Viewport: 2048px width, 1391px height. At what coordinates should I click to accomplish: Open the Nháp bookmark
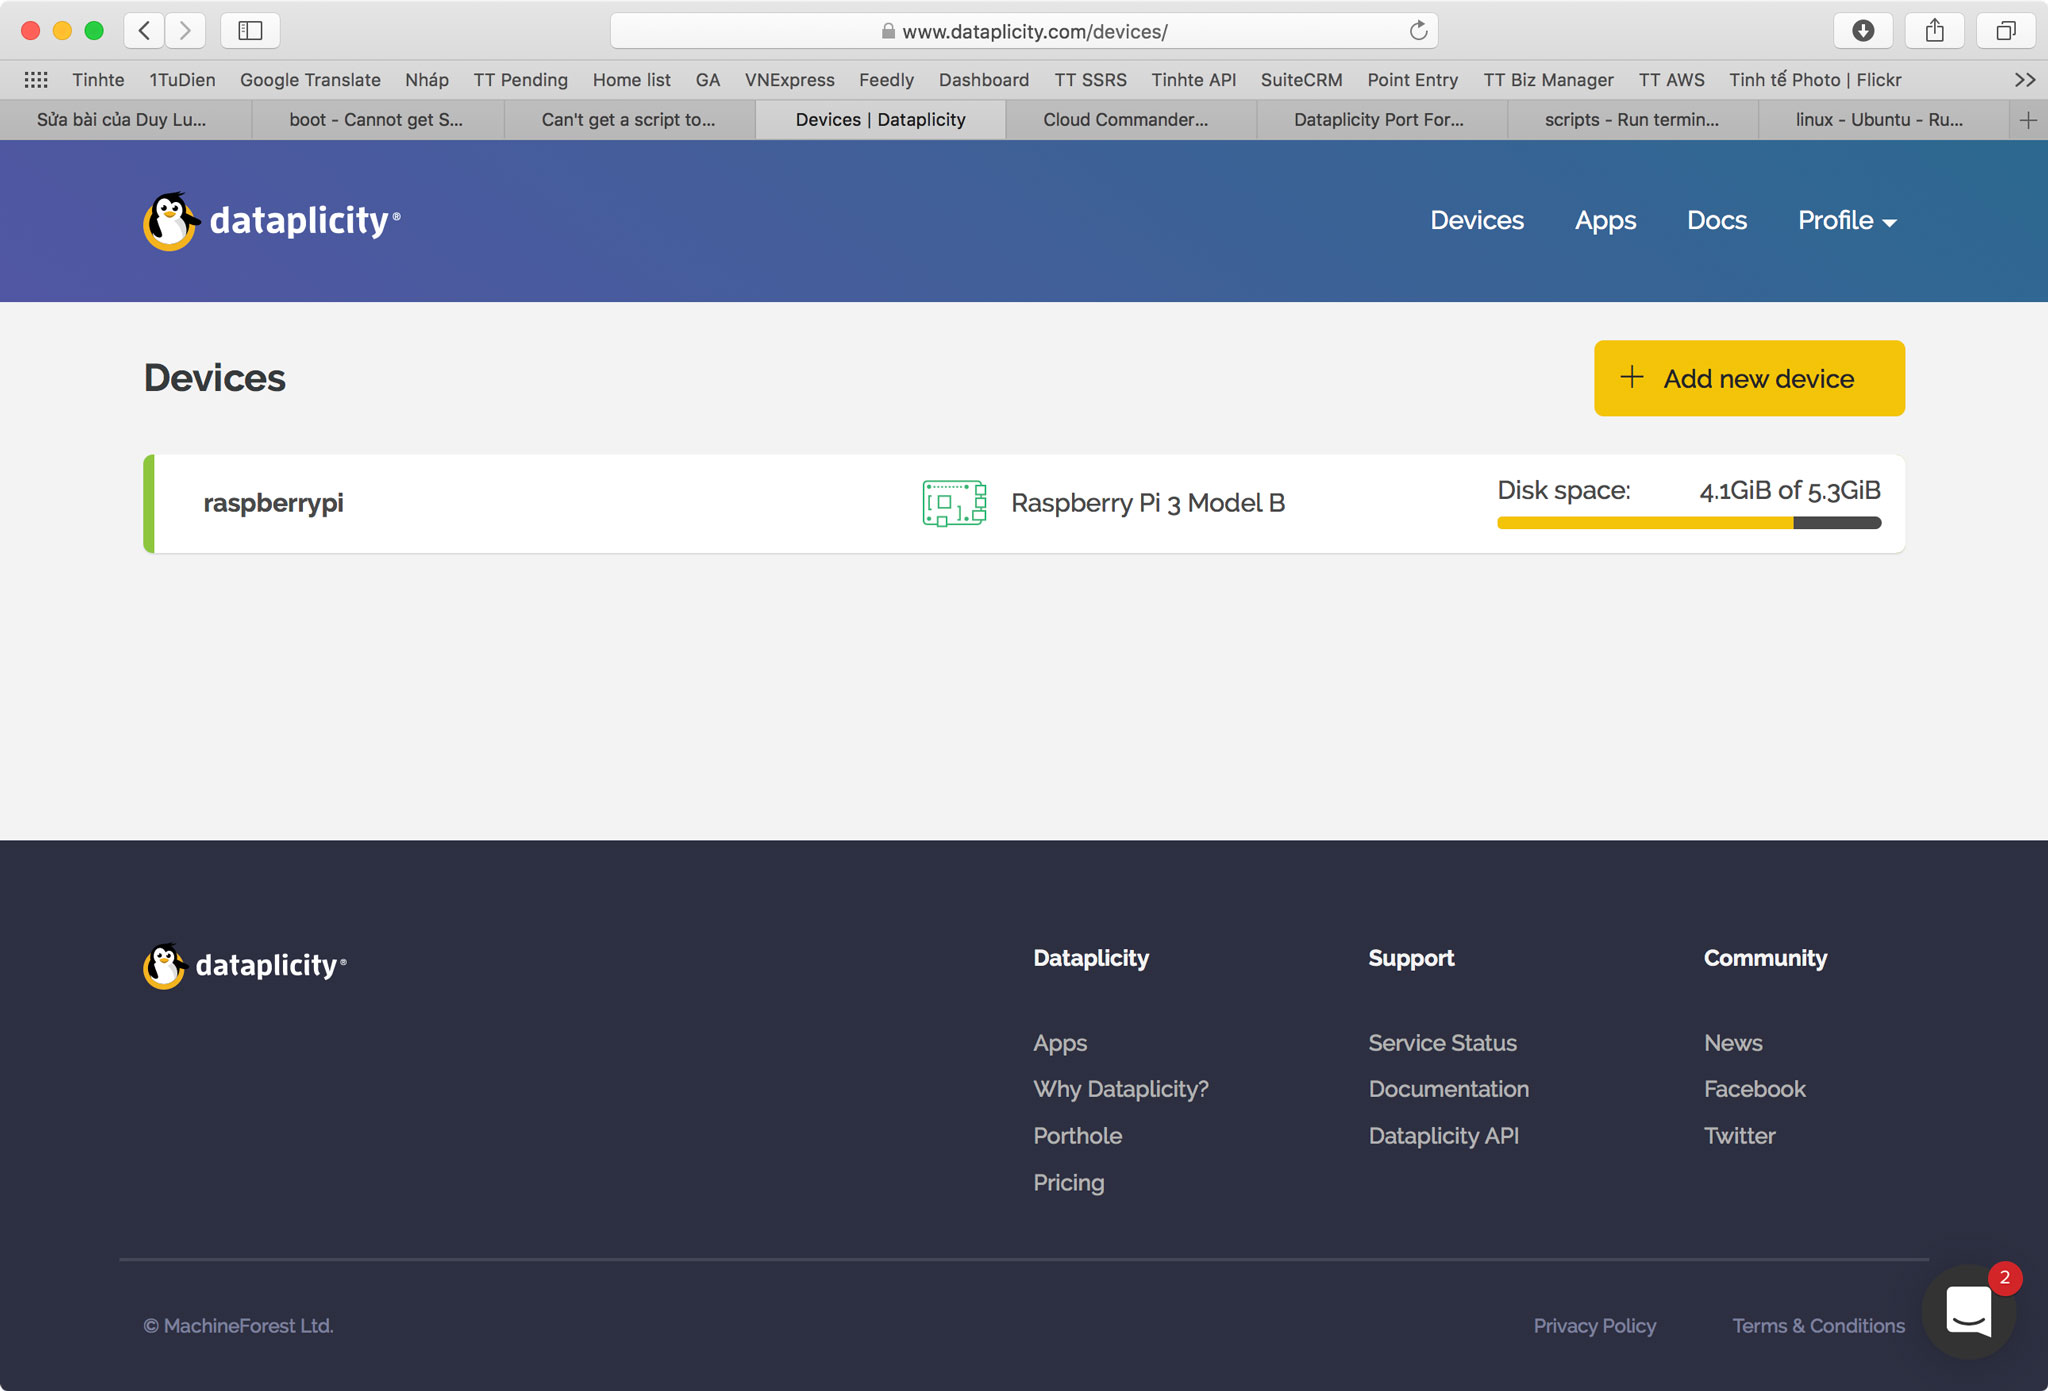pyautogui.click(x=427, y=80)
